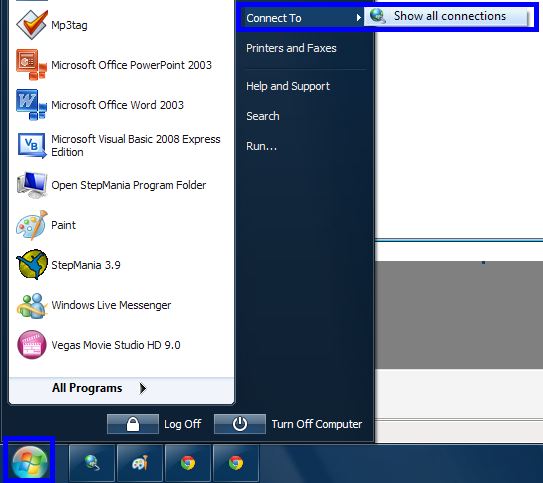Open StepMania Program Folder icon
This screenshot has height=483, width=543.
click(32, 185)
